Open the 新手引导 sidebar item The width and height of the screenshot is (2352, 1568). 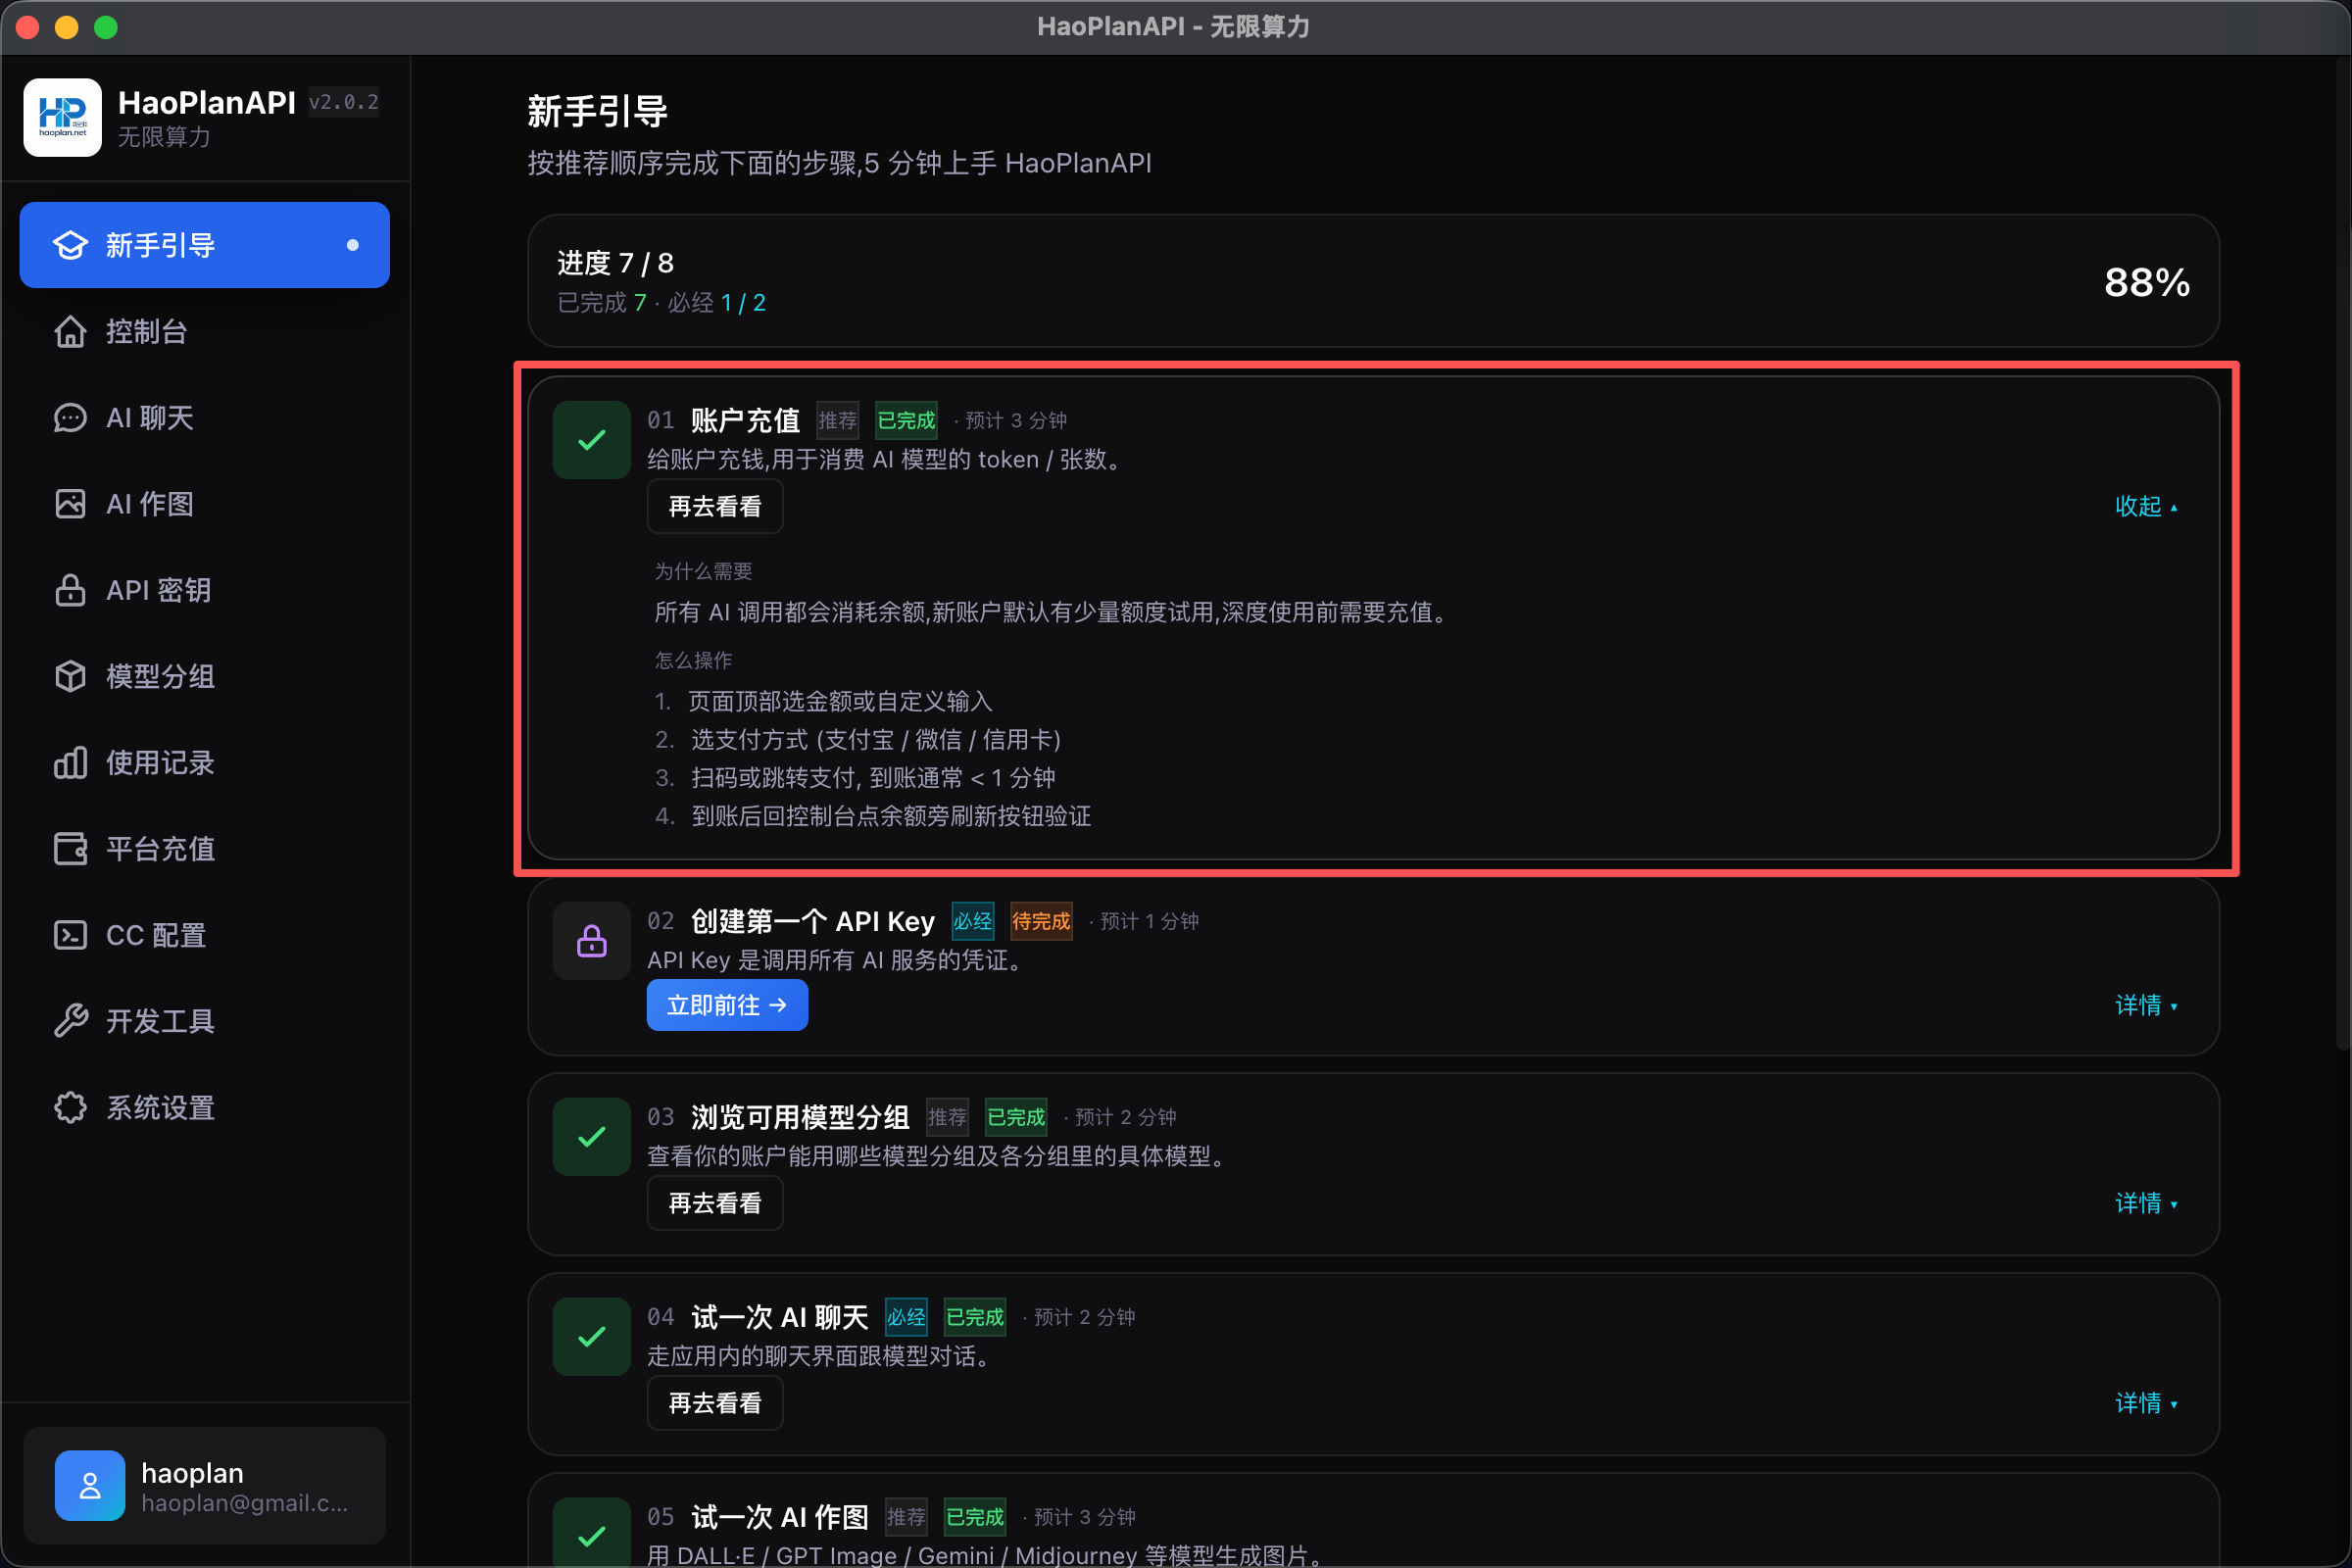[205, 245]
